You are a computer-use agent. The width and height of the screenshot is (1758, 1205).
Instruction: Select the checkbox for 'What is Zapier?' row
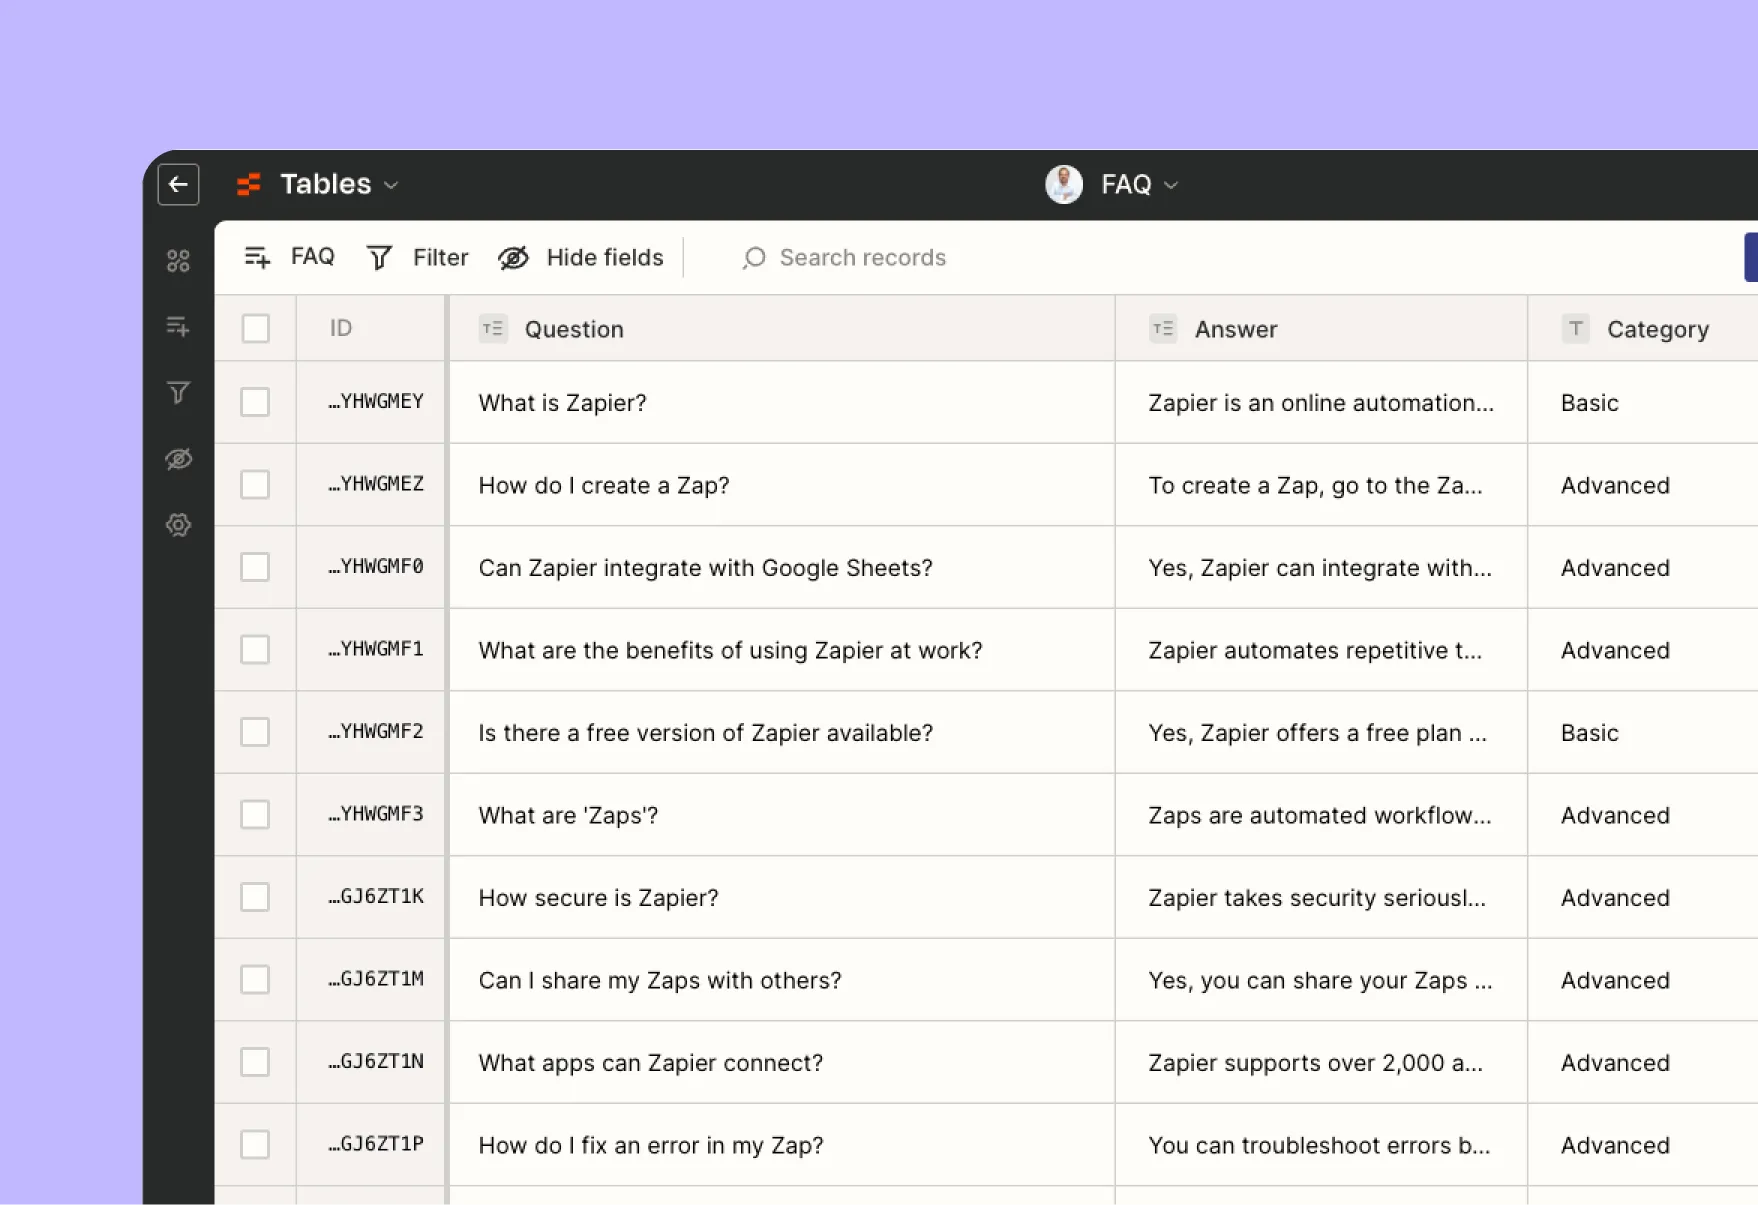(255, 402)
